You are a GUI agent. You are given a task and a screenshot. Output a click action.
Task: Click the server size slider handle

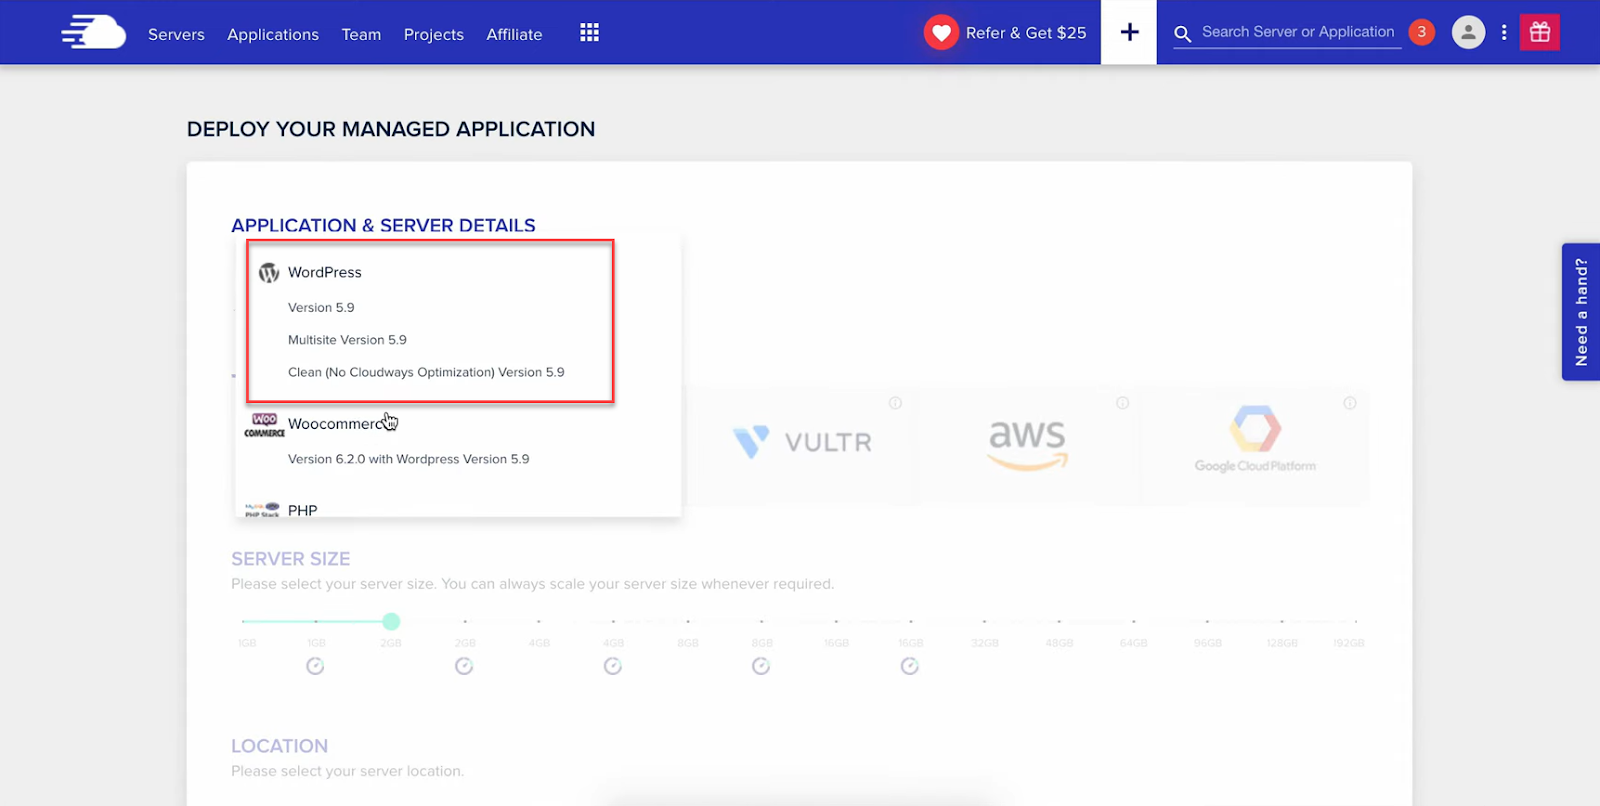pyautogui.click(x=391, y=621)
